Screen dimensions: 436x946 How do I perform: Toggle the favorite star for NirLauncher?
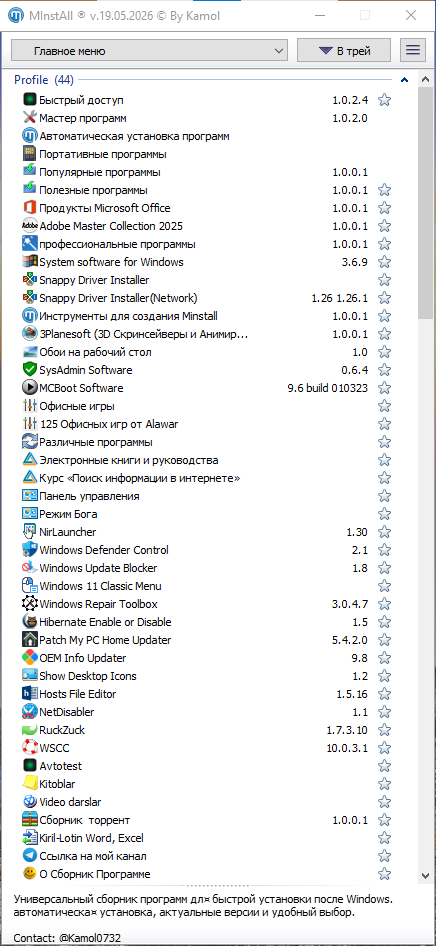pos(384,532)
